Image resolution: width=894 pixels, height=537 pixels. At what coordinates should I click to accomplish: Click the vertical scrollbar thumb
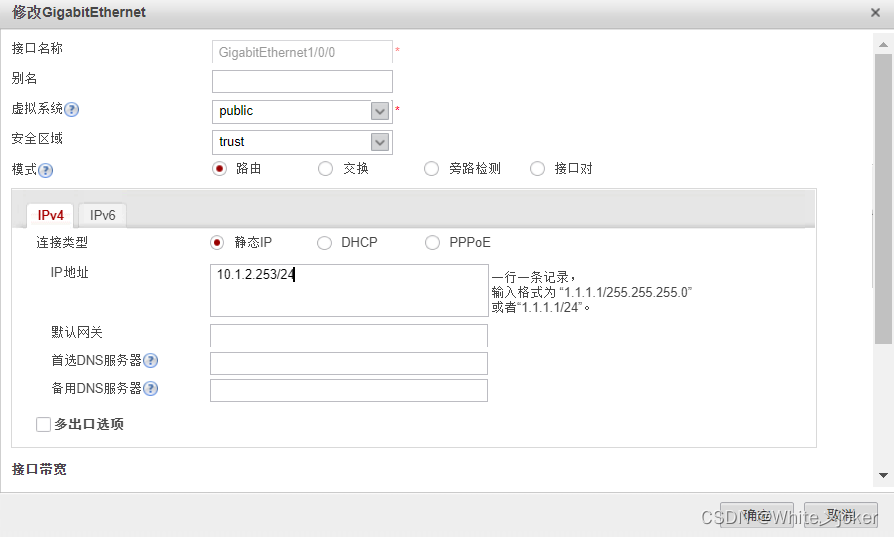pyautogui.click(x=883, y=199)
